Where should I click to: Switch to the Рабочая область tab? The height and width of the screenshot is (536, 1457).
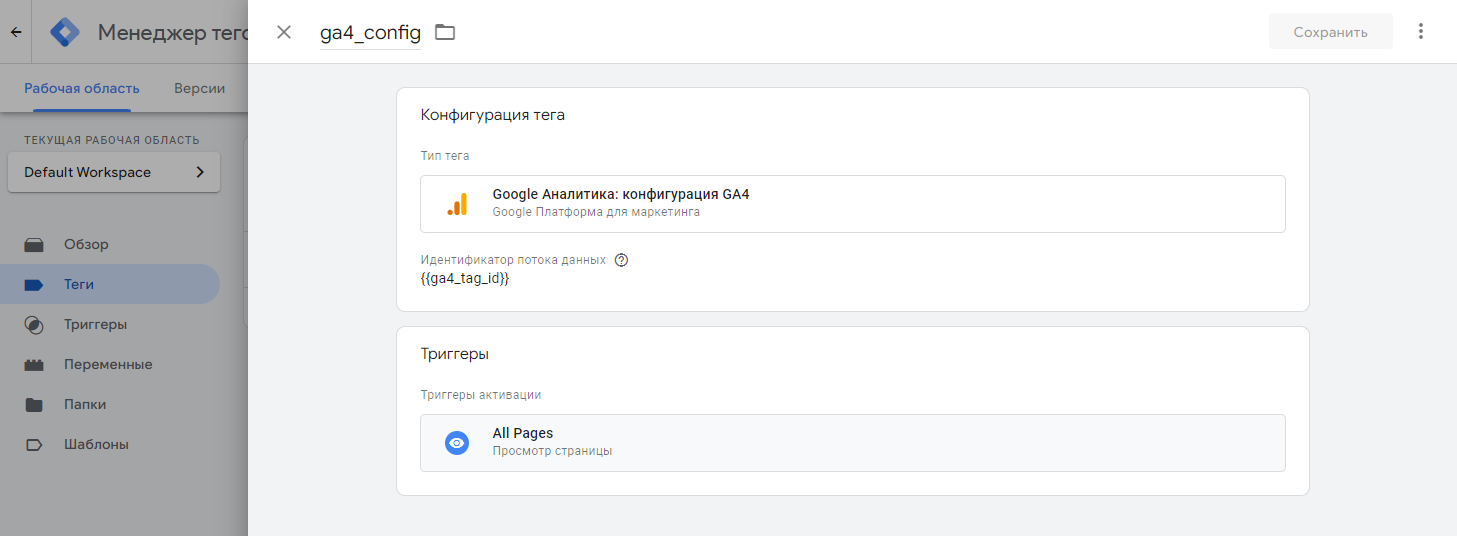point(82,88)
